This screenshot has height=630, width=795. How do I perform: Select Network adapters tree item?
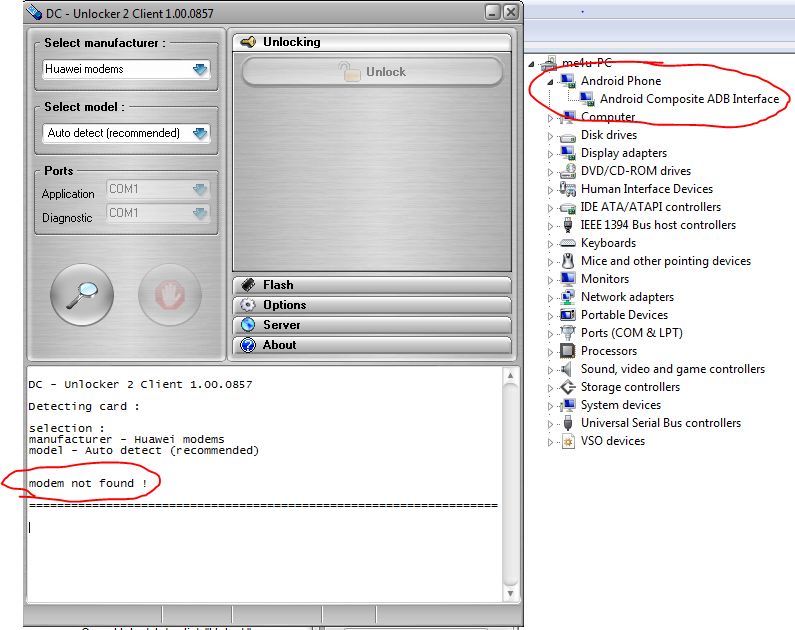627,297
